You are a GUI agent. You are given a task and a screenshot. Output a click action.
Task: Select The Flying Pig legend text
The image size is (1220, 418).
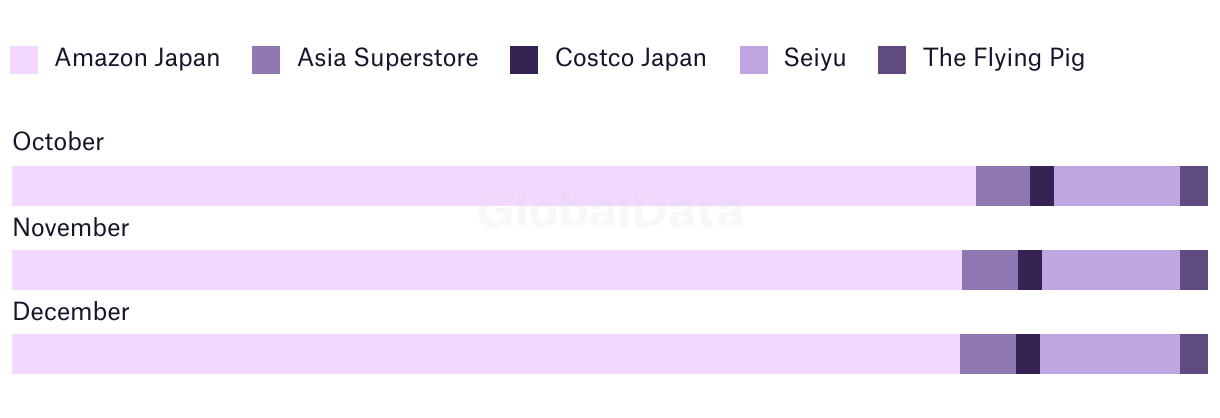click(x=1004, y=58)
